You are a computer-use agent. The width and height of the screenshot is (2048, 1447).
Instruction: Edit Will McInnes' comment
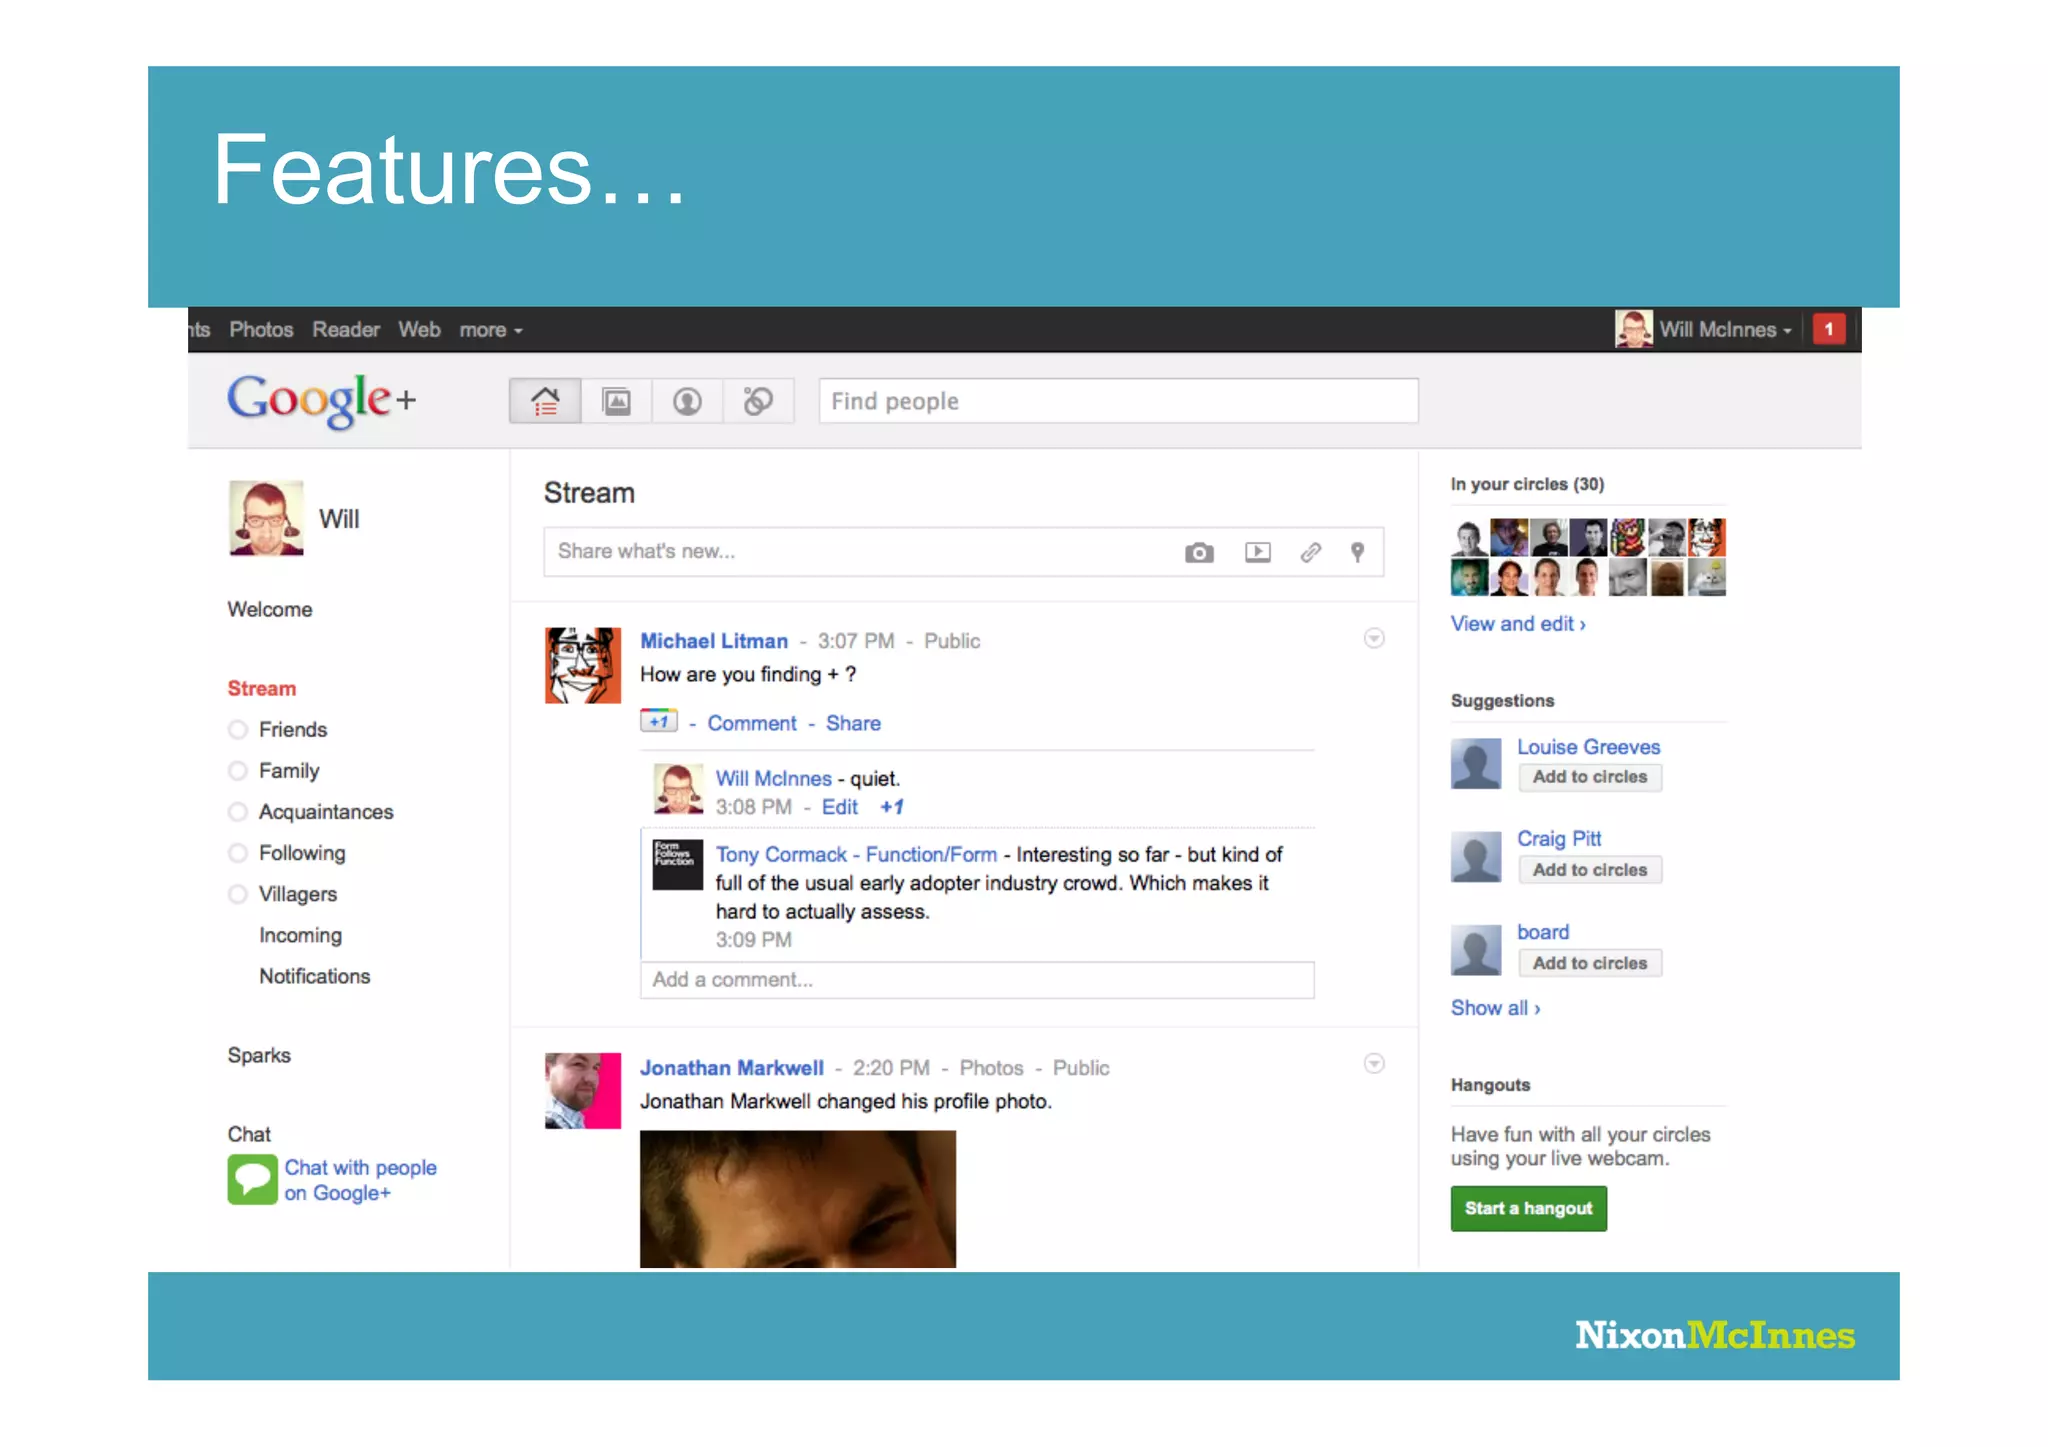click(840, 807)
